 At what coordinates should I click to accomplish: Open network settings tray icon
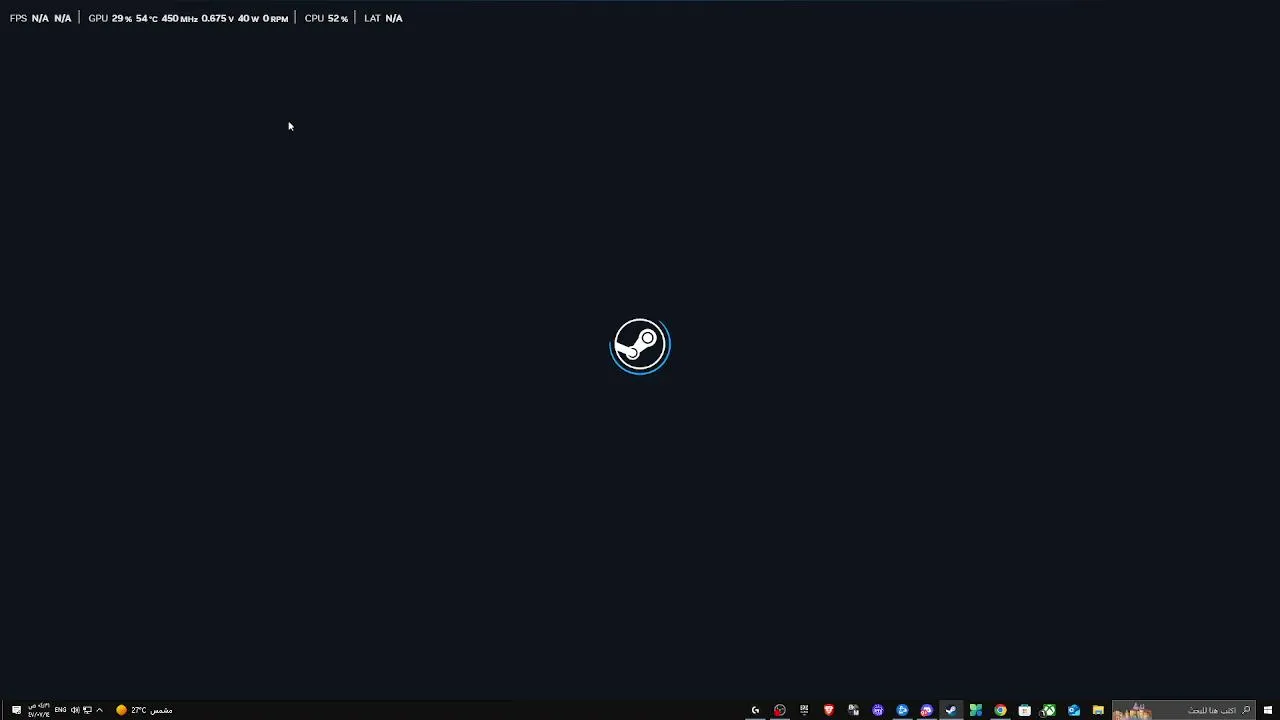click(87, 710)
